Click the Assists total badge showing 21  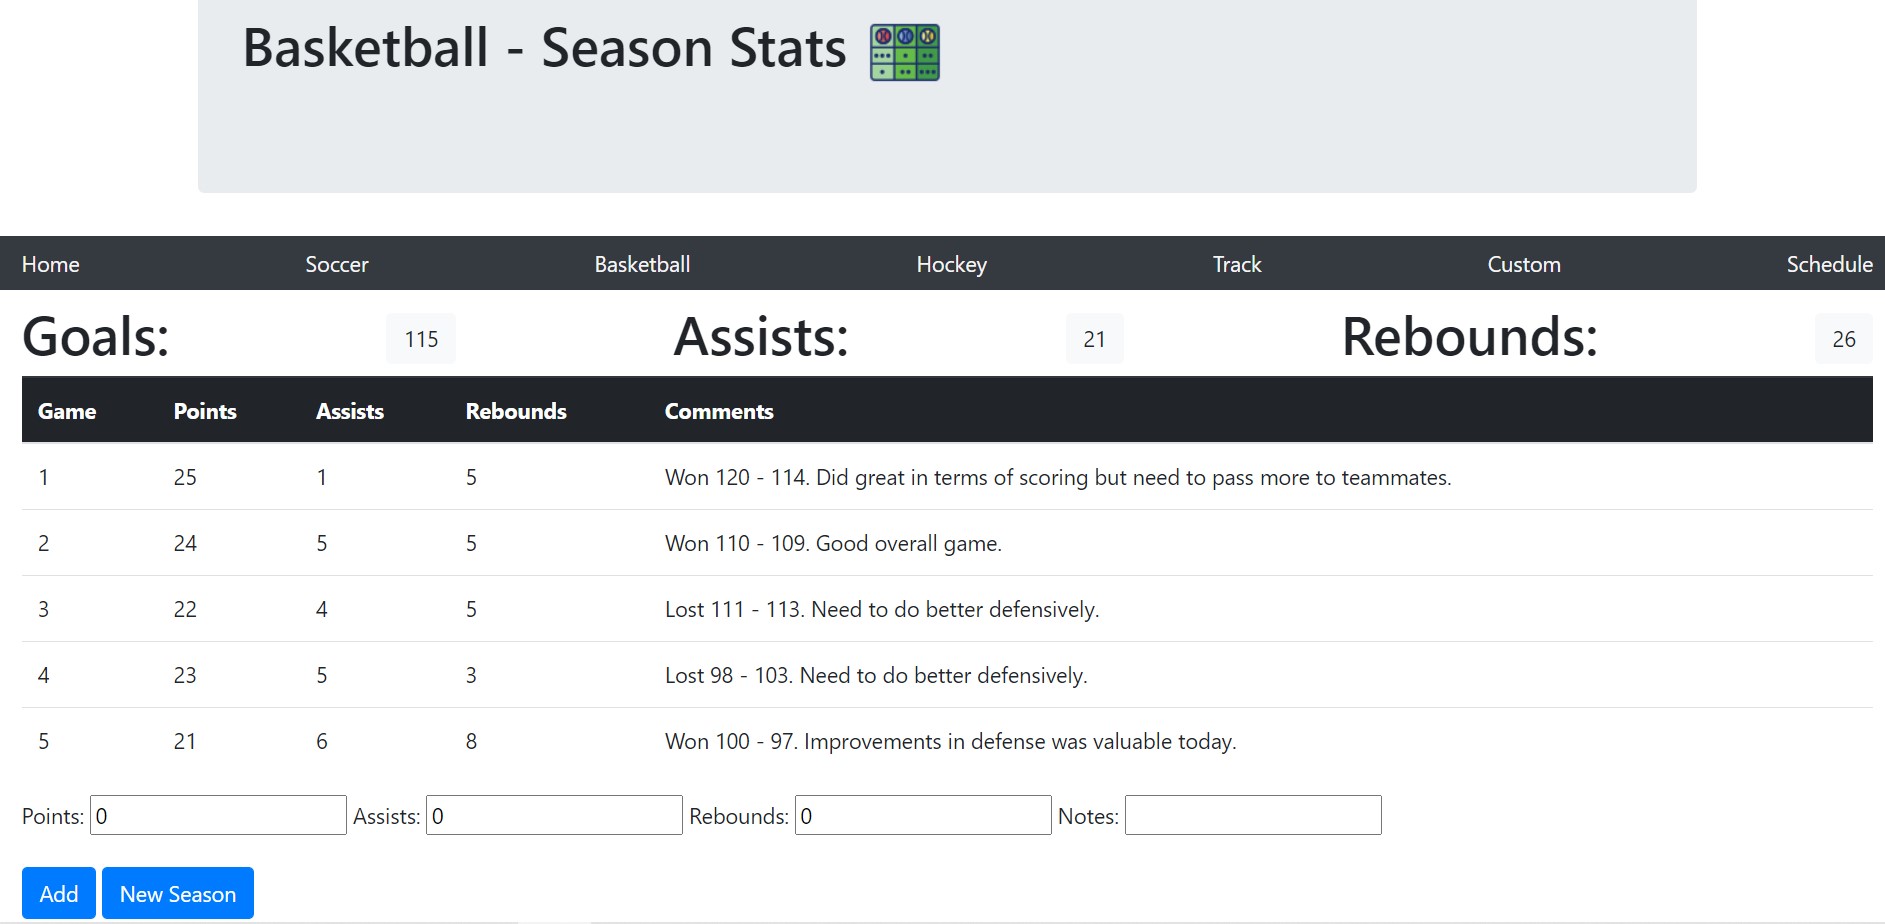[x=1094, y=339]
